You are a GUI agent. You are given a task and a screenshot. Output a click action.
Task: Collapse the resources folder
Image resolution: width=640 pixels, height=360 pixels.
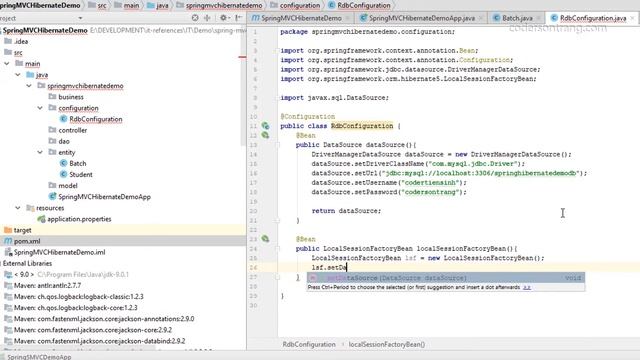coord(18,208)
